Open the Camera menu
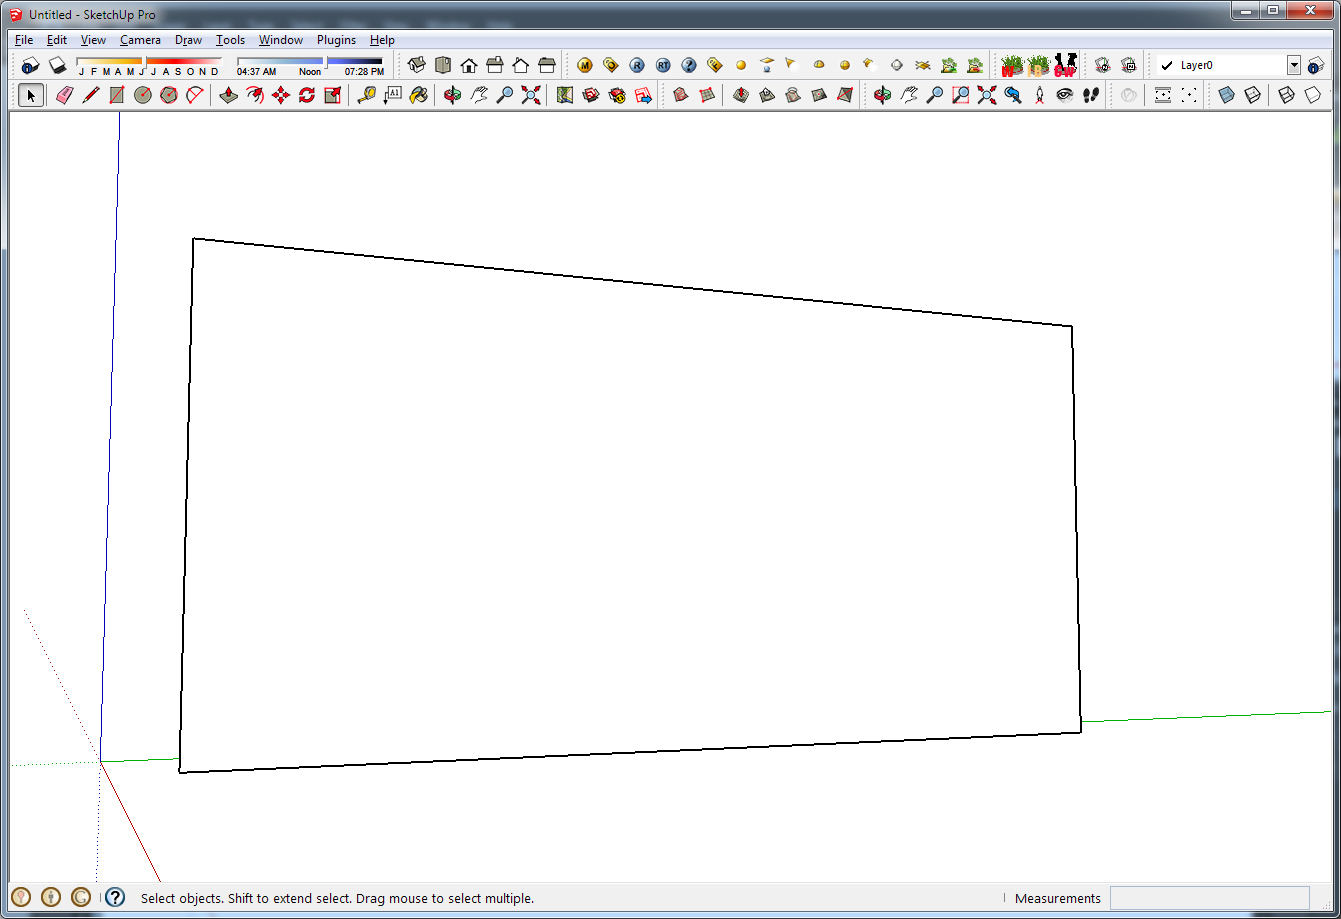Image resolution: width=1341 pixels, height=919 pixels. (140, 40)
